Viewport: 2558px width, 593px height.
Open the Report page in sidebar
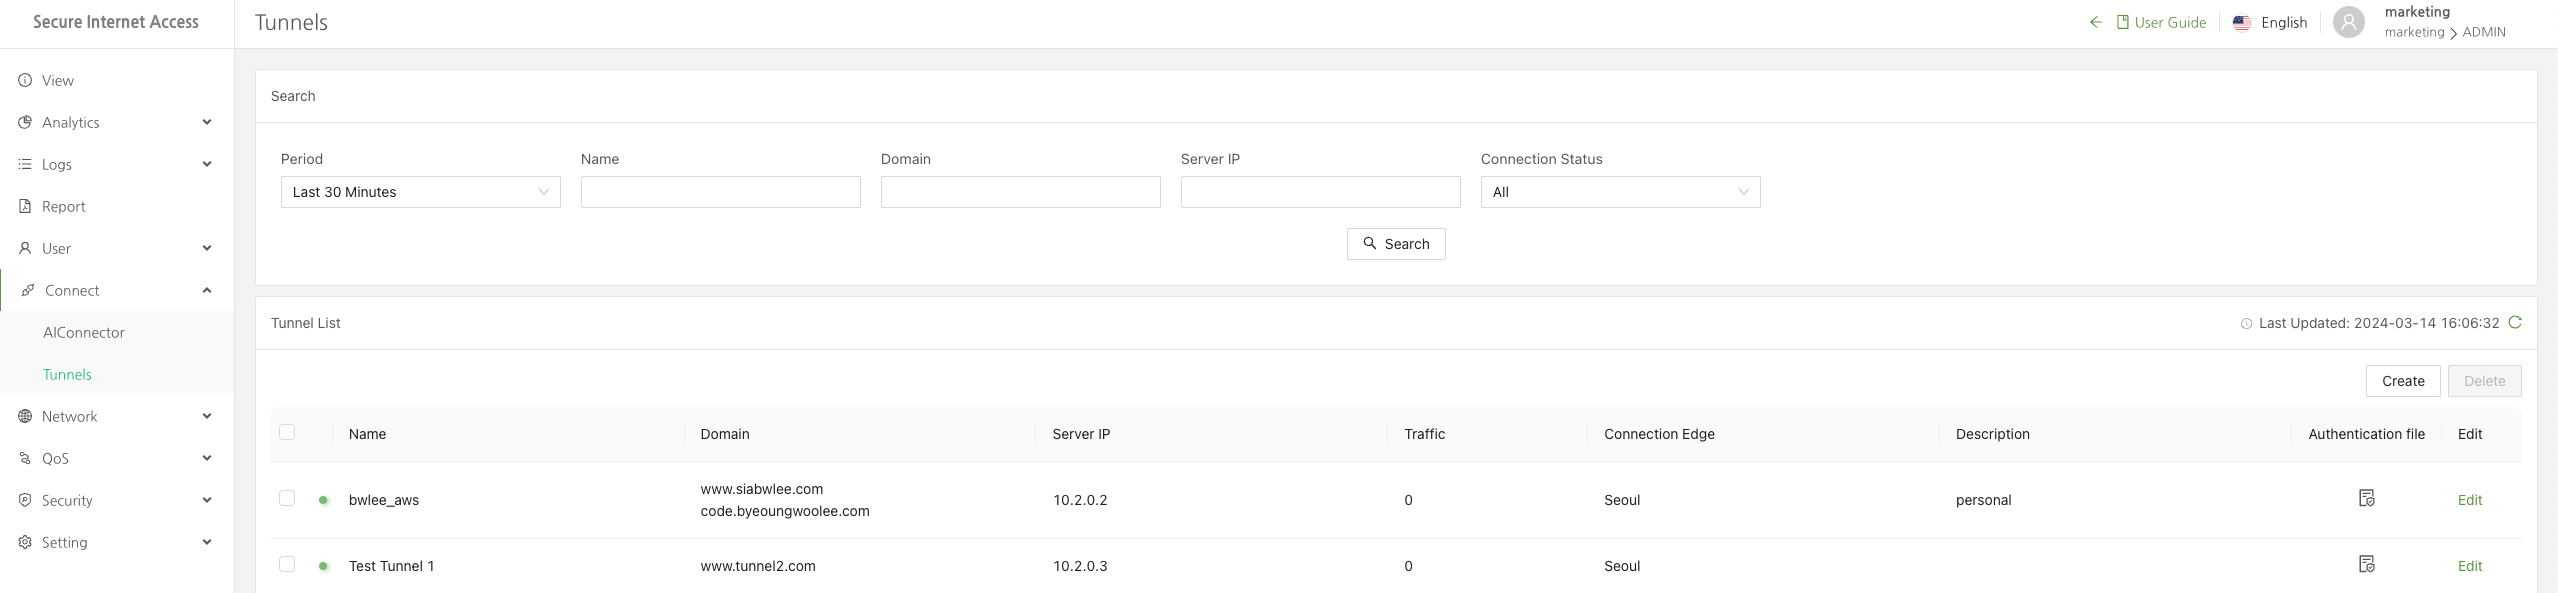tap(64, 206)
